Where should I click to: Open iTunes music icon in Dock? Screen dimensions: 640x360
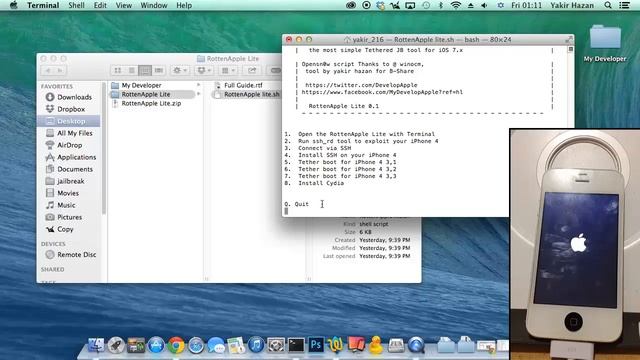[x=256, y=345]
